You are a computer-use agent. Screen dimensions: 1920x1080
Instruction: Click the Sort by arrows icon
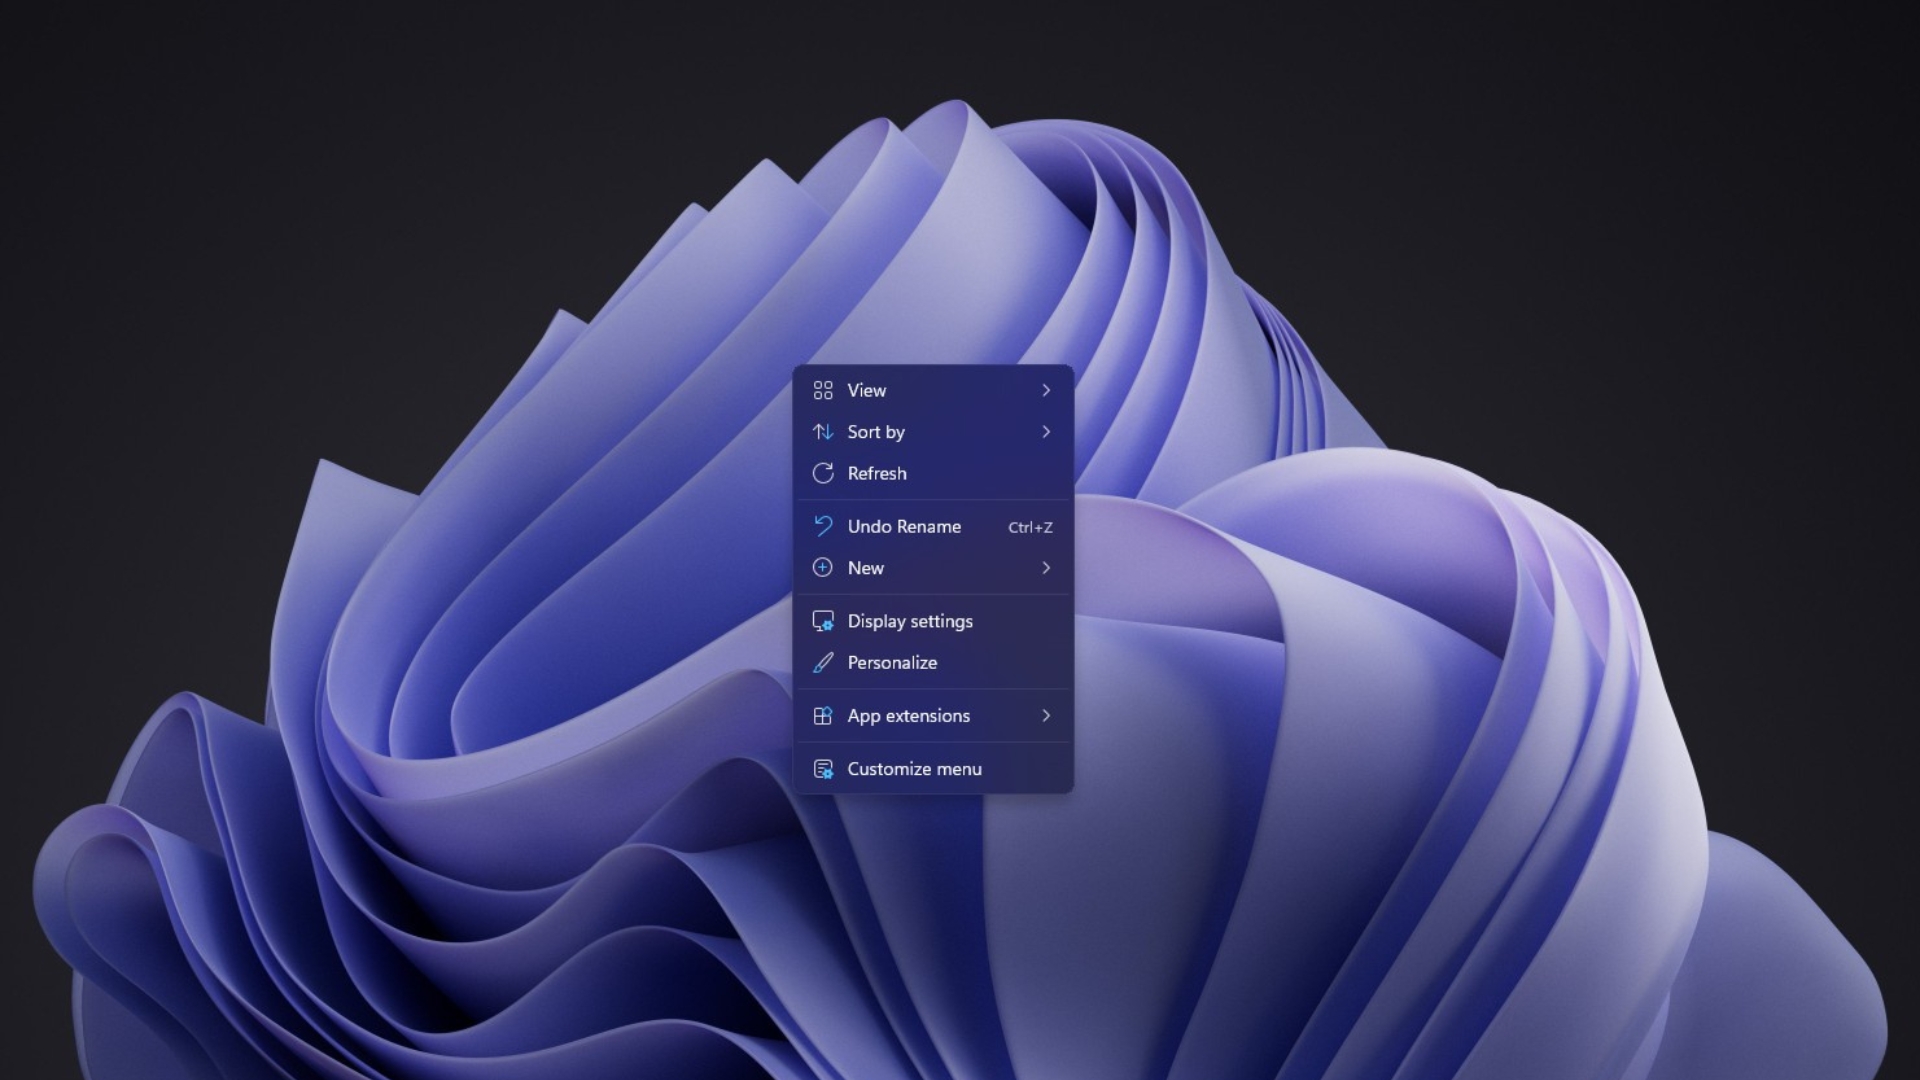pyautogui.click(x=823, y=432)
